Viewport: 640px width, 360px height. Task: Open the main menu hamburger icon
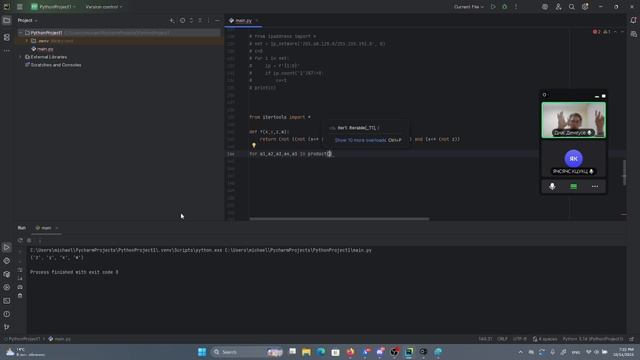point(20,7)
